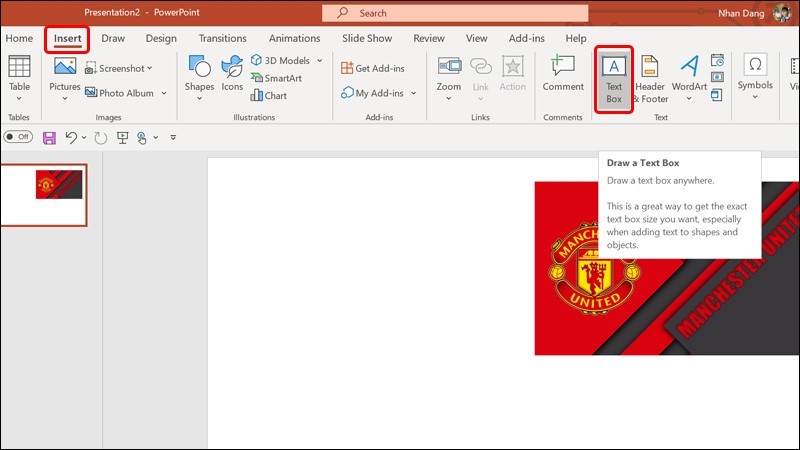
Task: Insert a Chart
Action: click(x=268, y=95)
